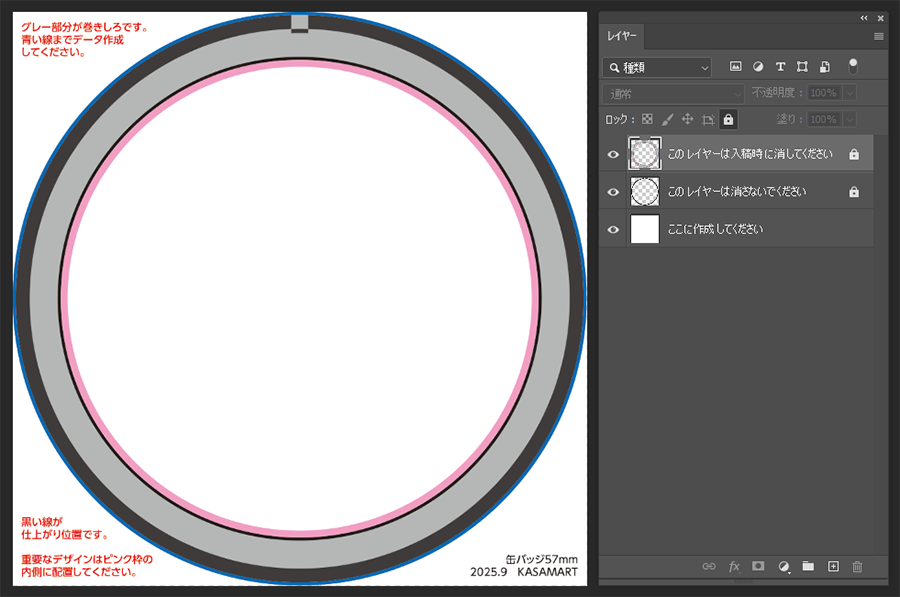
Task: Toggle the lock all button
Action: [728, 119]
